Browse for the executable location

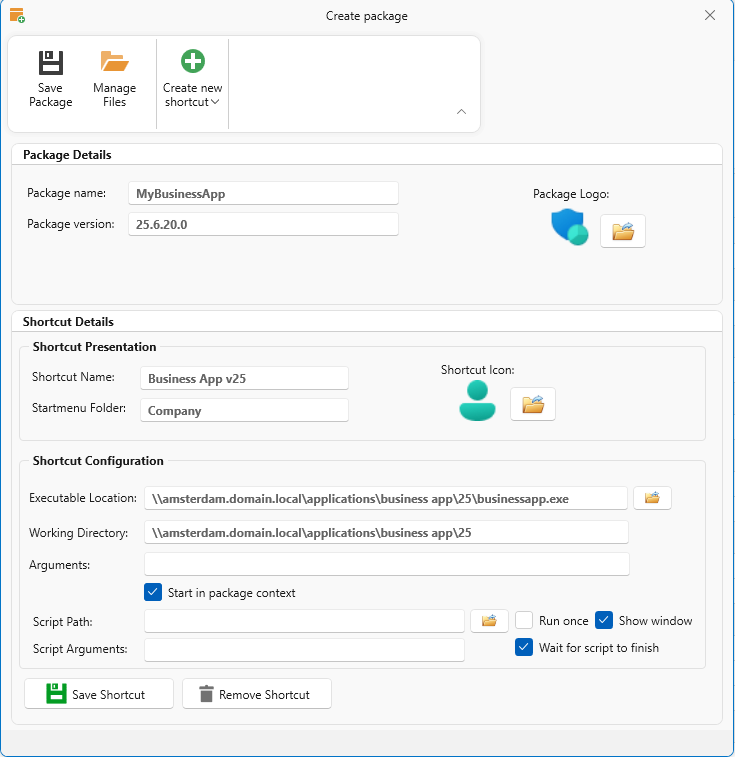pyautogui.click(x=652, y=498)
